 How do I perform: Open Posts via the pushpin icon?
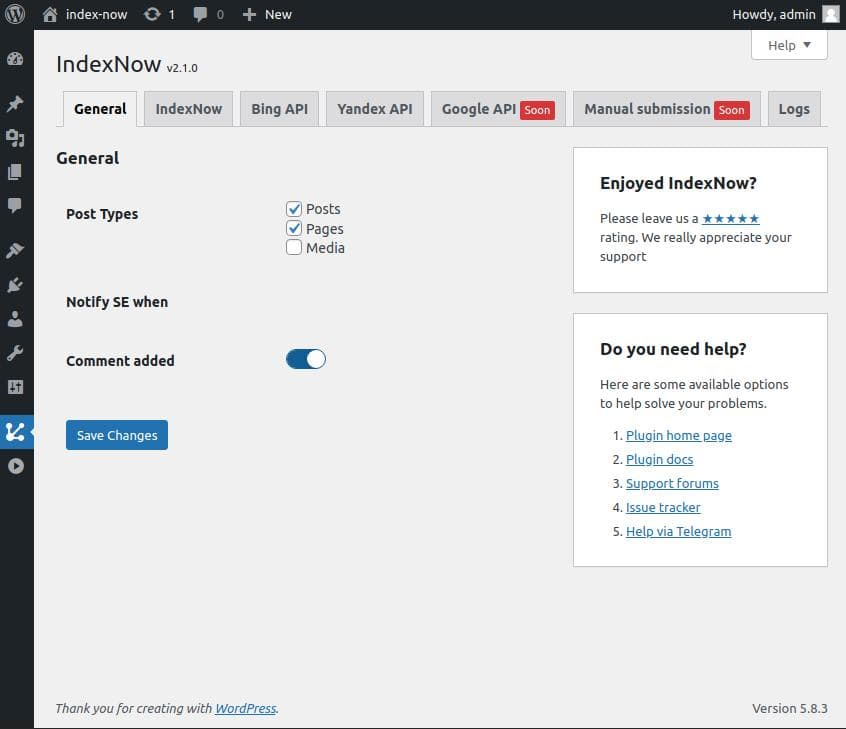[x=15, y=103]
